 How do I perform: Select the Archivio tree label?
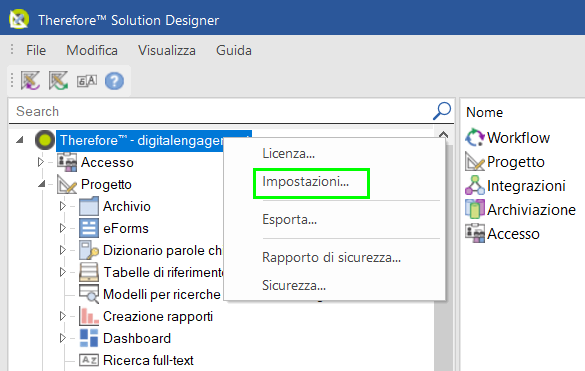tap(127, 206)
